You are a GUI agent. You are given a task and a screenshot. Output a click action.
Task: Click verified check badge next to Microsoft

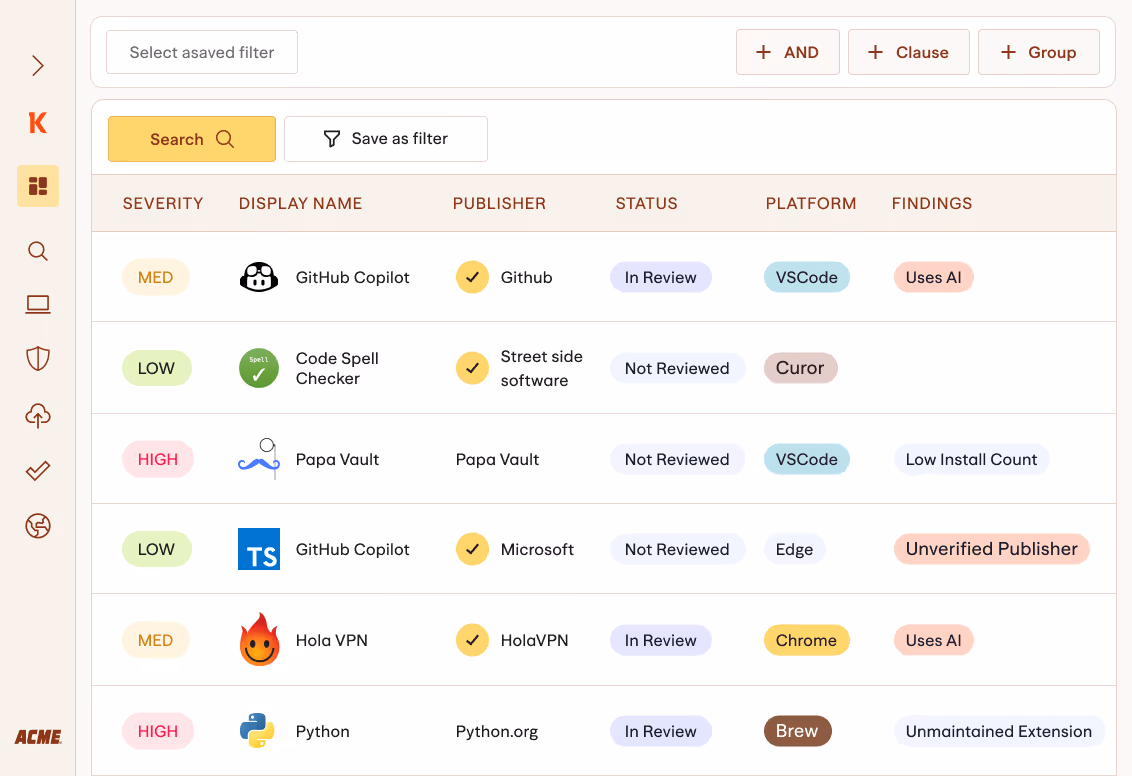tap(472, 549)
